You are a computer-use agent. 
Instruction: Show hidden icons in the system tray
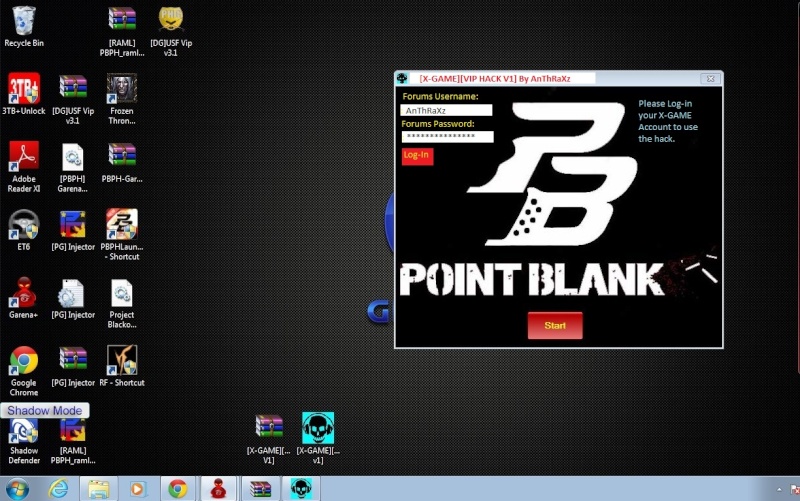point(779,490)
